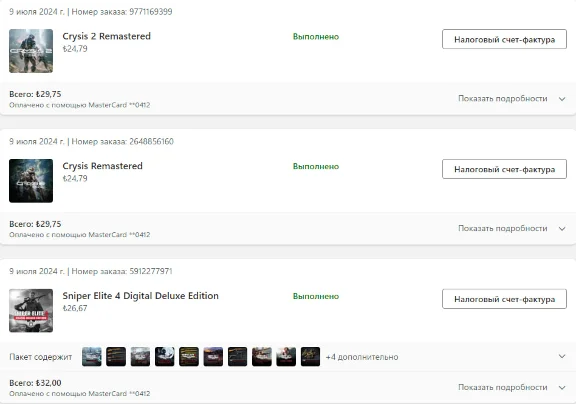Open tax invoice for Crysis Remastered

(x=504, y=169)
